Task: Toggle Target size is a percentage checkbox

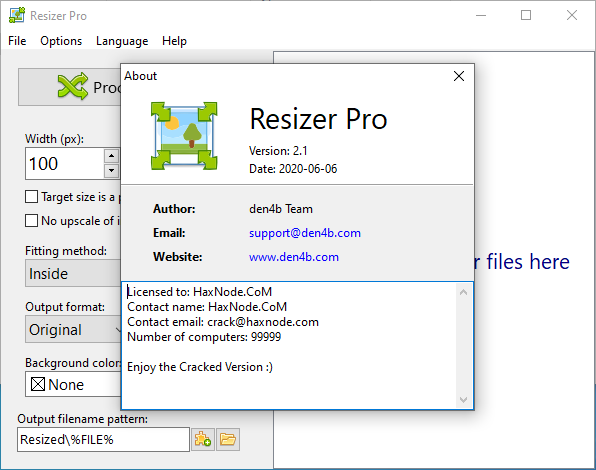Action: coord(32,197)
